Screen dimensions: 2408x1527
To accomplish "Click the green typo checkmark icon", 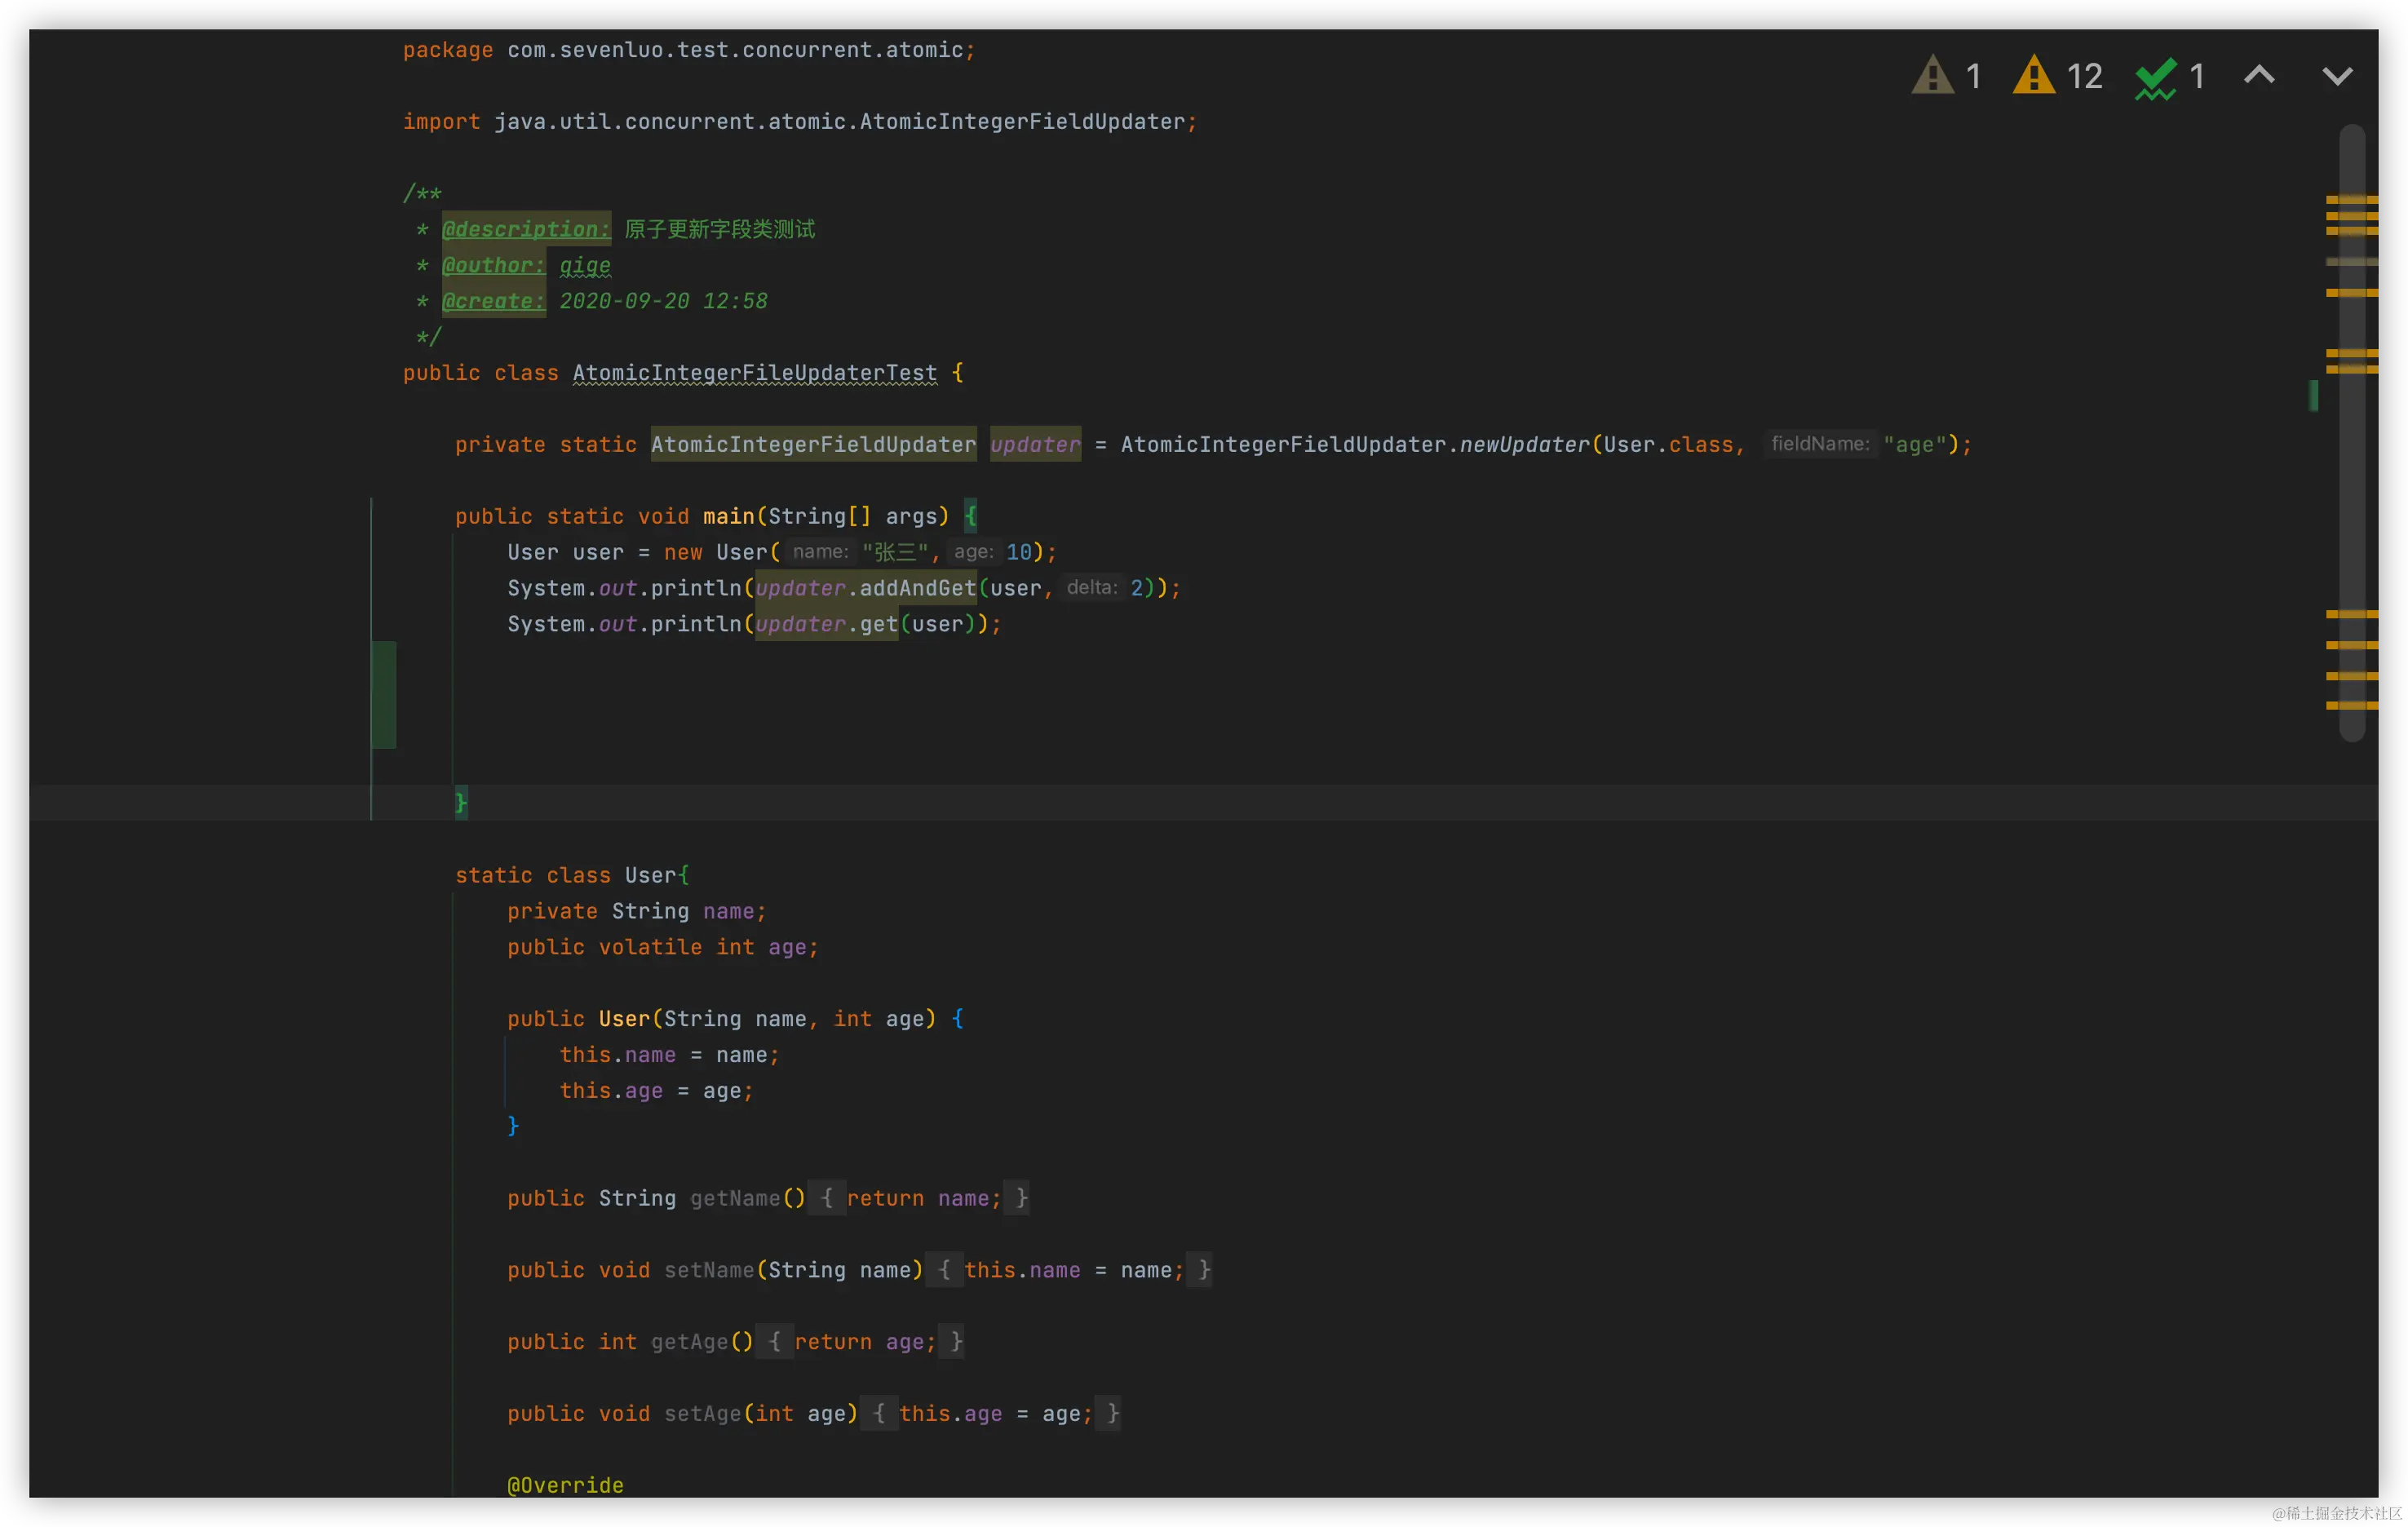I will click(x=2155, y=78).
